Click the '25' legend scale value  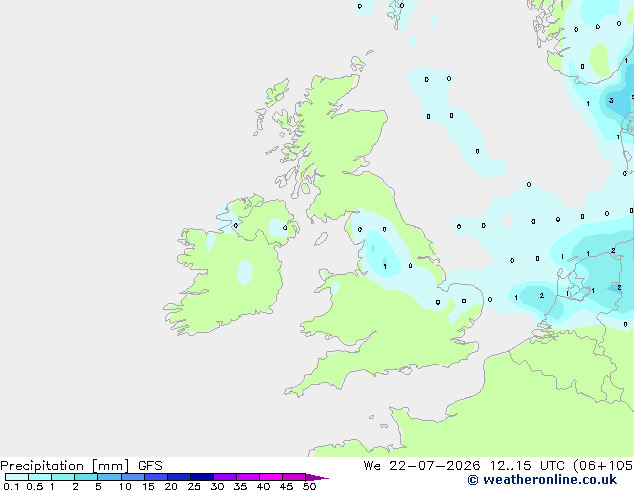(194, 486)
